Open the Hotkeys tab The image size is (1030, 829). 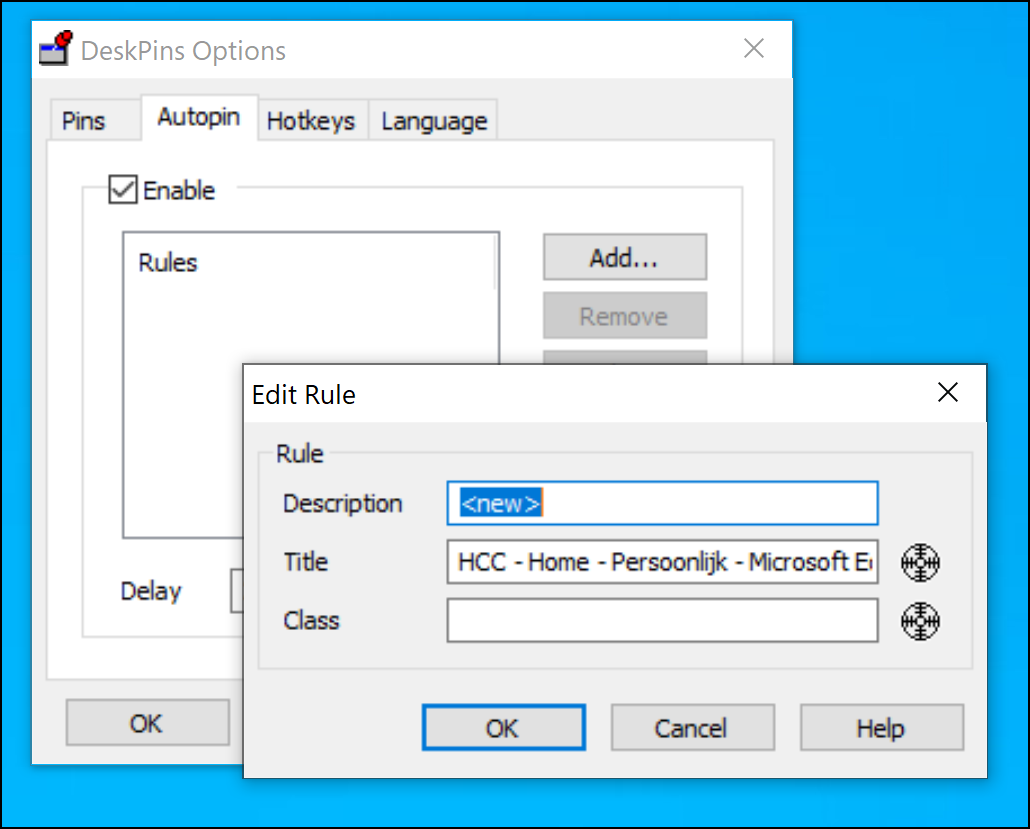(311, 122)
